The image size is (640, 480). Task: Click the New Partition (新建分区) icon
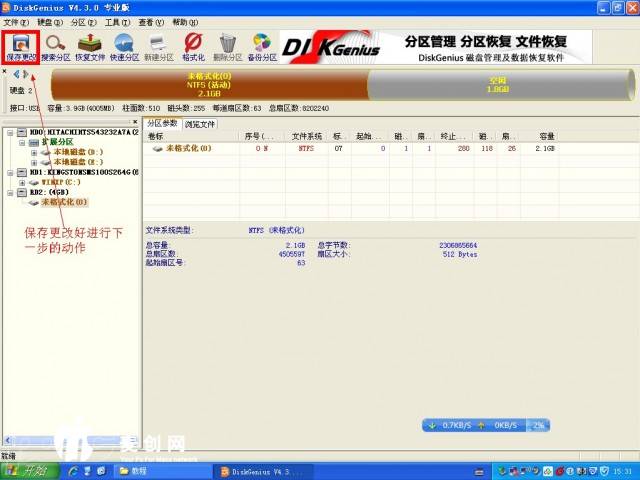158,46
